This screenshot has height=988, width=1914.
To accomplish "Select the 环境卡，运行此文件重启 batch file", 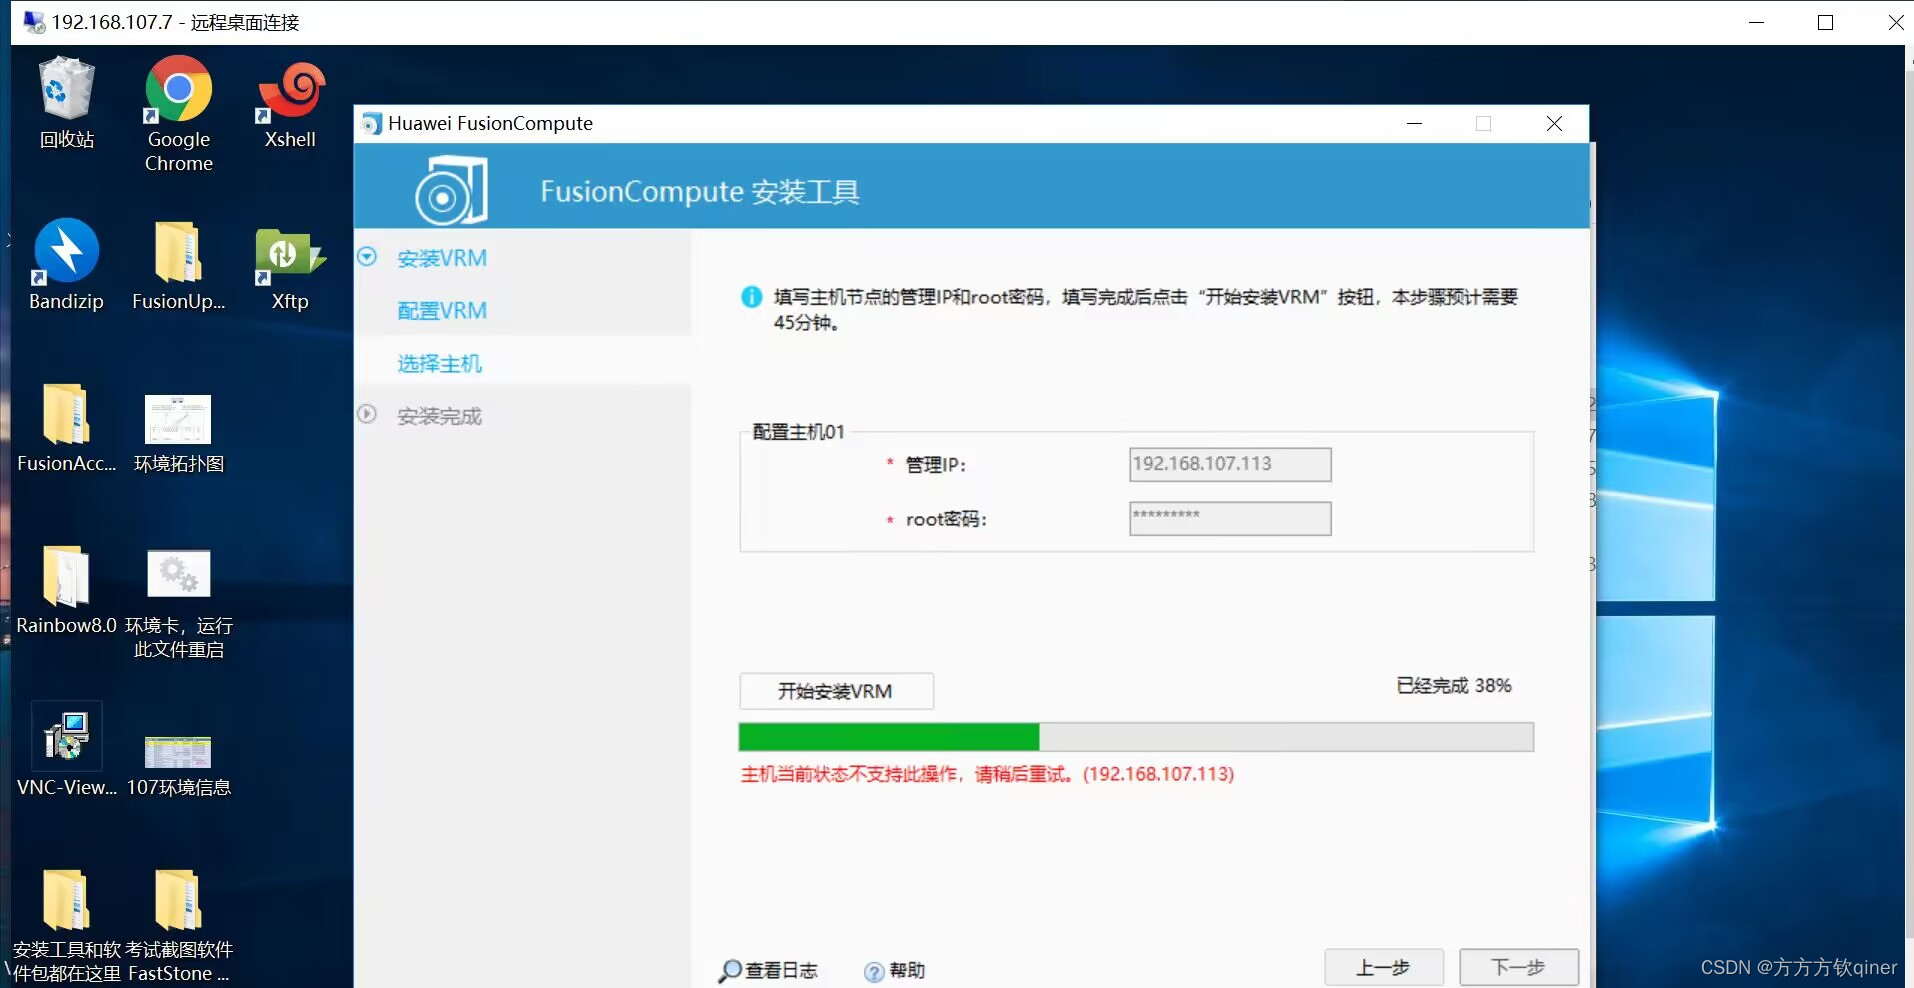I will click(179, 603).
